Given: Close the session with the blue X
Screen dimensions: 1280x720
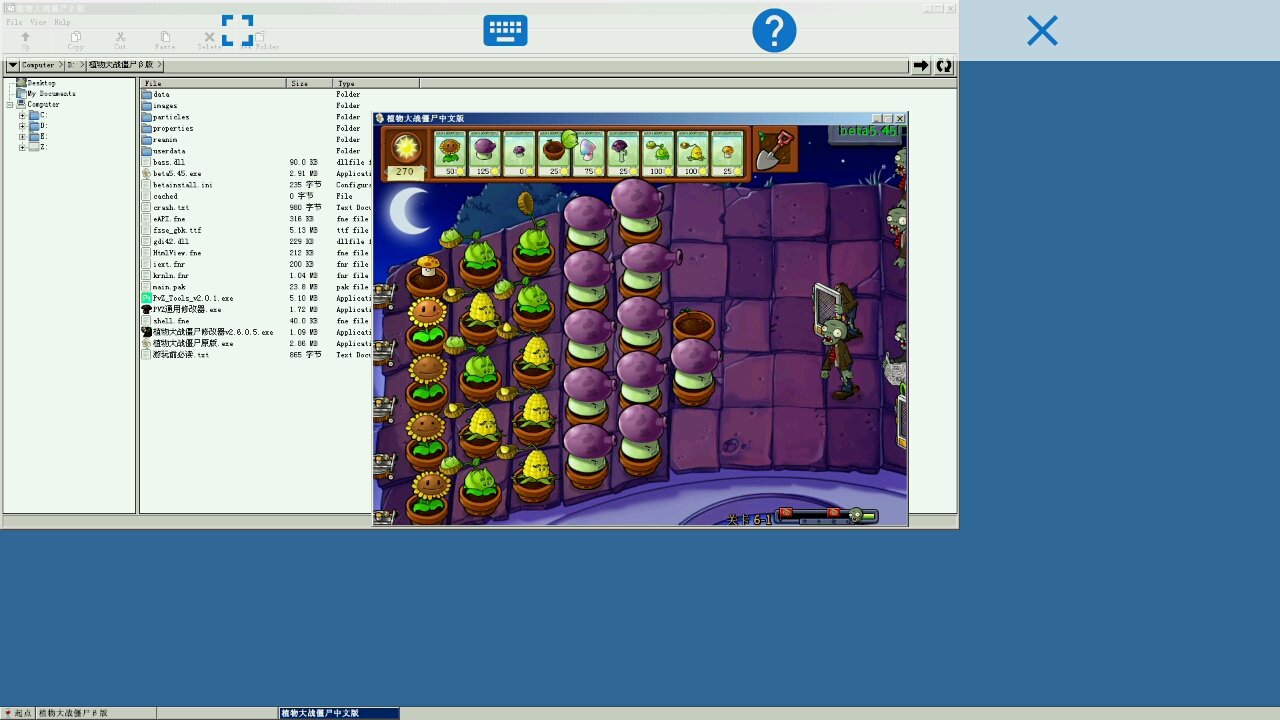Looking at the screenshot, I should click(x=1042, y=31).
